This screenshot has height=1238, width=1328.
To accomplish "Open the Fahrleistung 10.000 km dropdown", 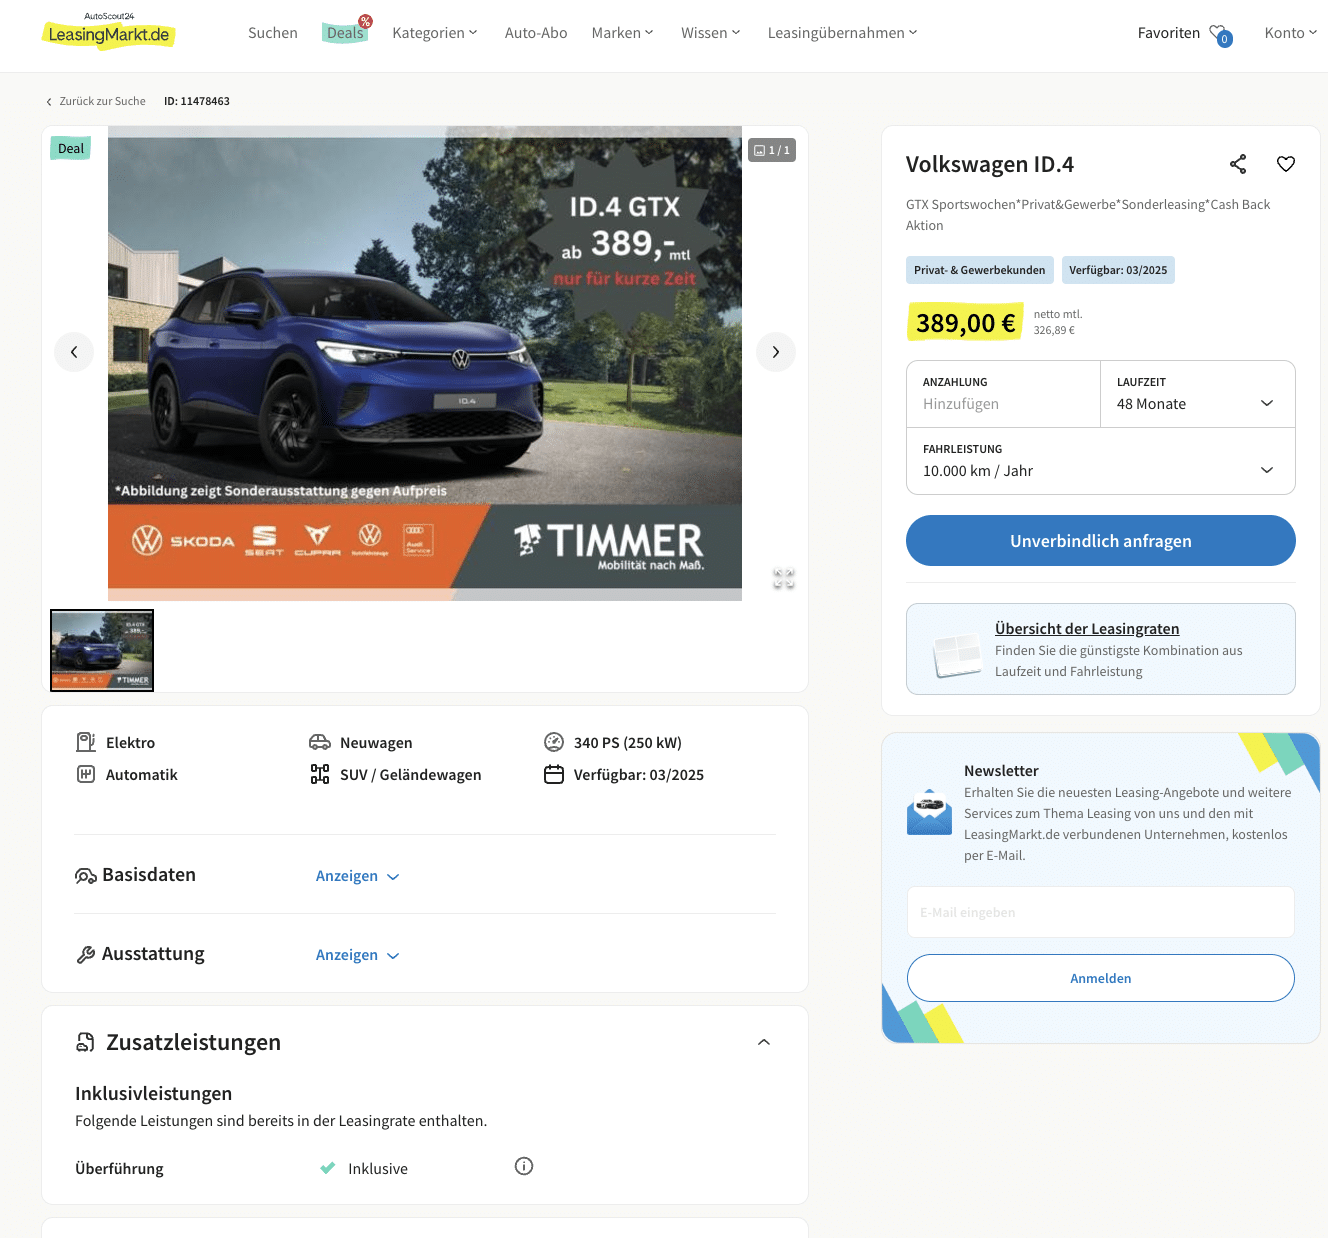I will tap(1101, 461).
